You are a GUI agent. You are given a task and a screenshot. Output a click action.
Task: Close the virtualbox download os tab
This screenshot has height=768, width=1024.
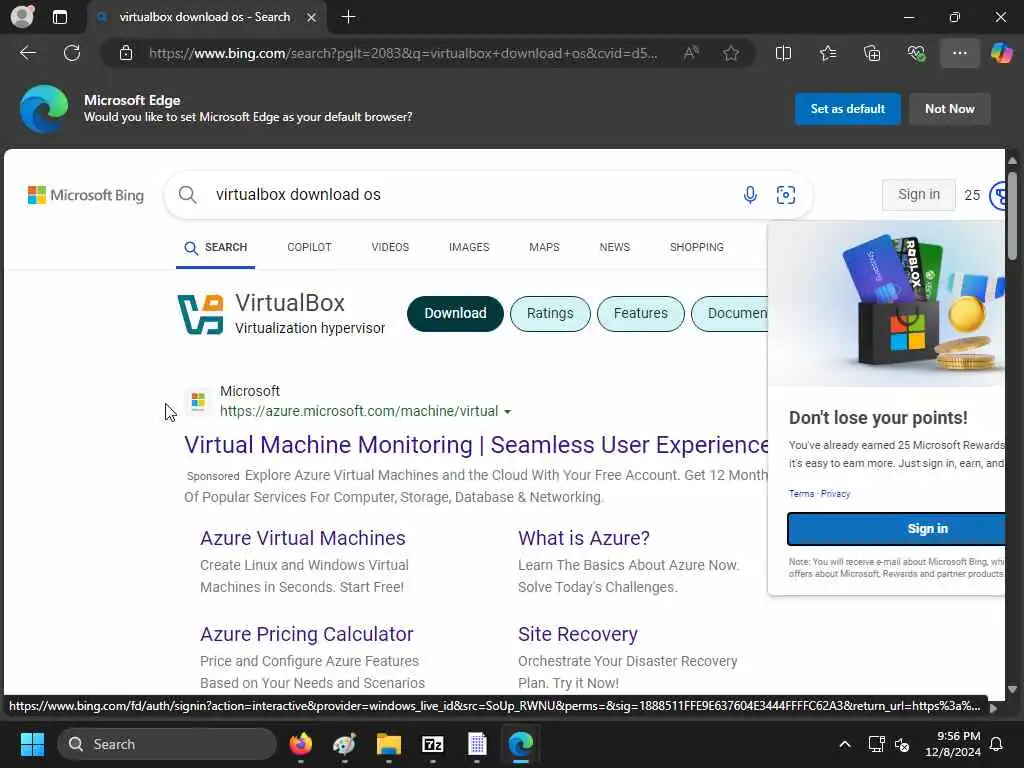click(312, 17)
